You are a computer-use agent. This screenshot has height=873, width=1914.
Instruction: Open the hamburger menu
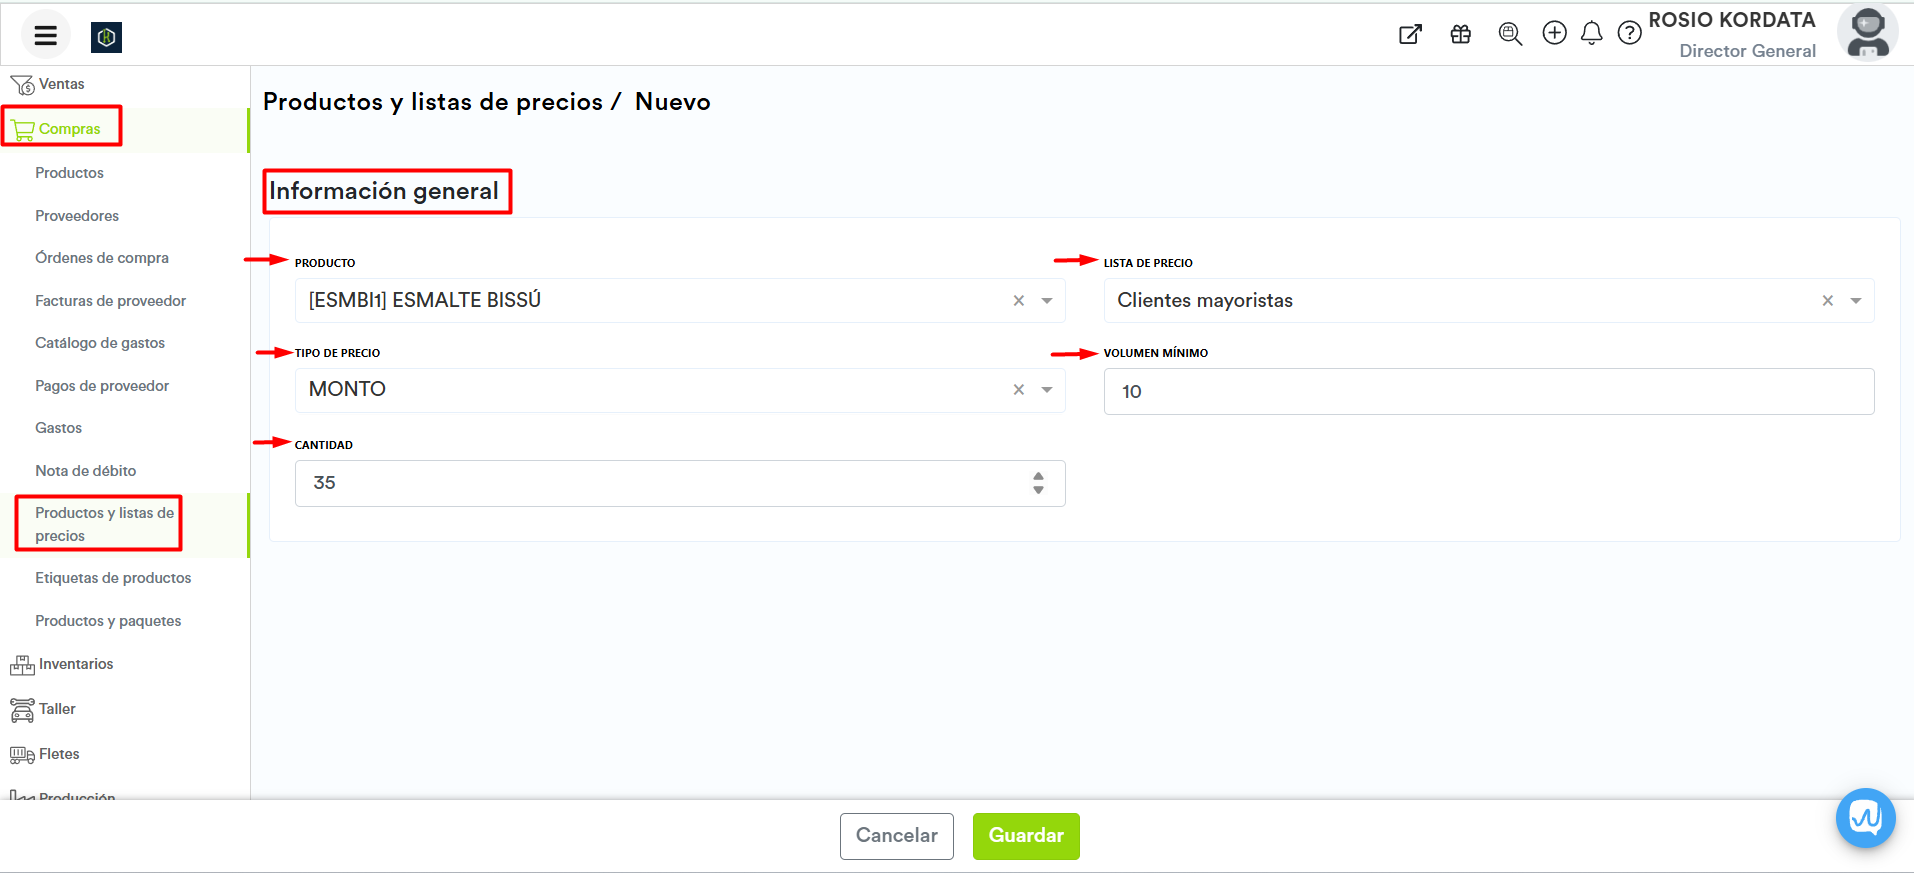pos(45,36)
